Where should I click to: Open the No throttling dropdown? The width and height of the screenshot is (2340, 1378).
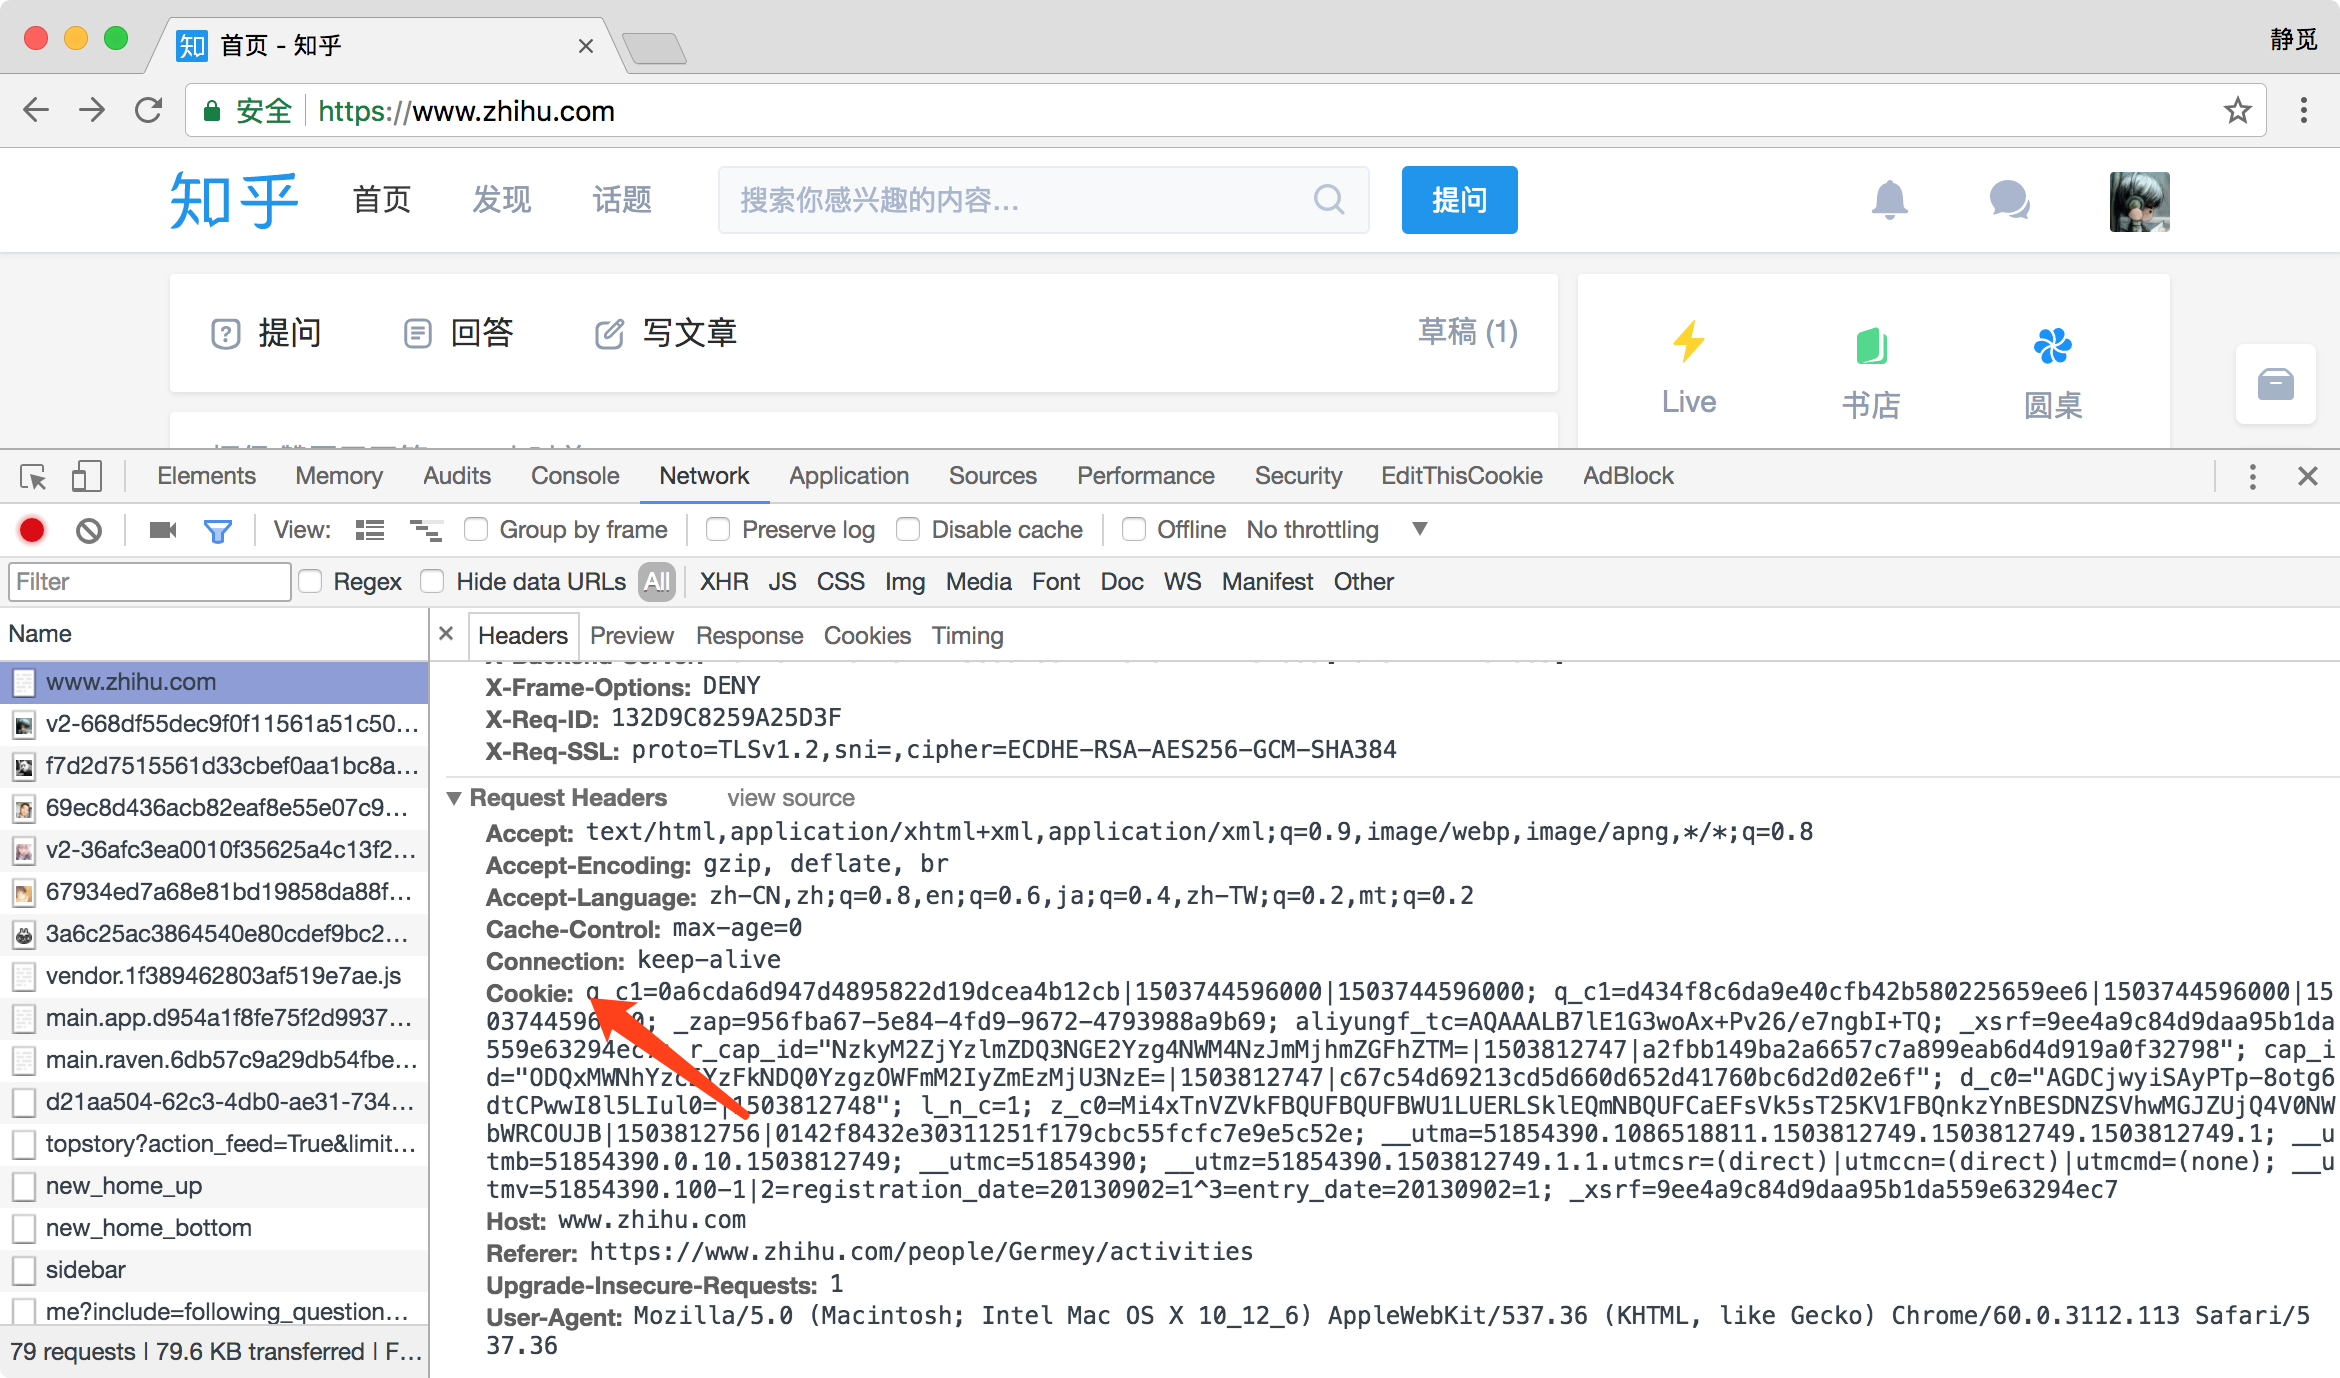[1336, 529]
